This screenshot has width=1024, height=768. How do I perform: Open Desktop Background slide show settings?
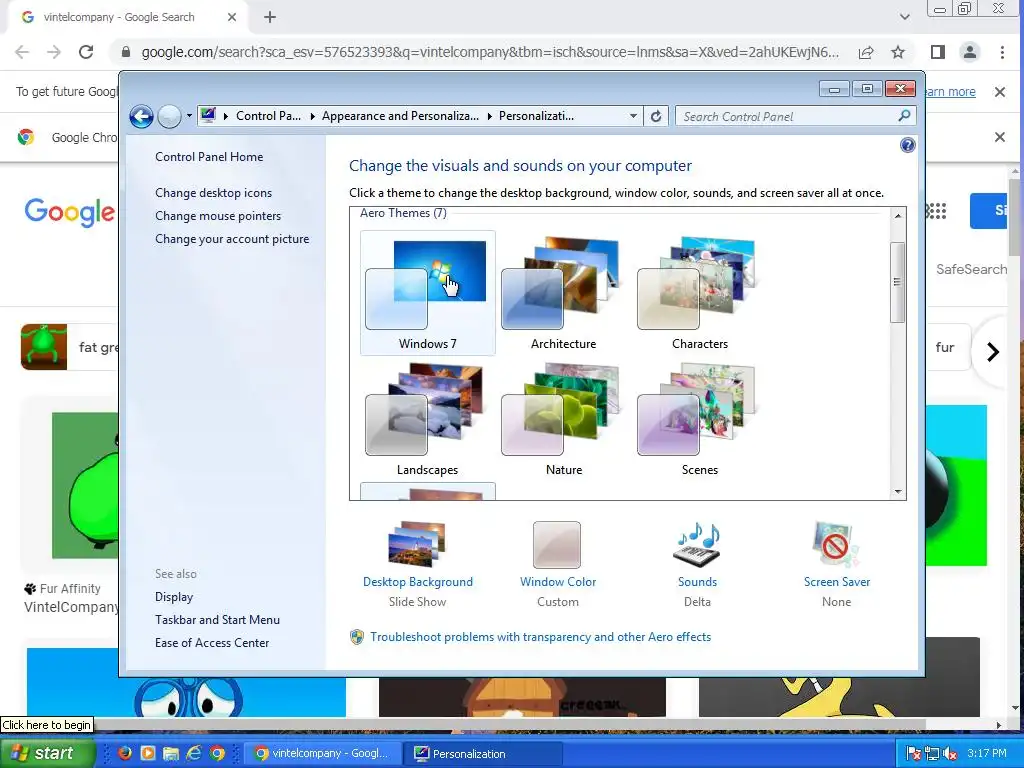pyautogui.click(x=418, y=564)
